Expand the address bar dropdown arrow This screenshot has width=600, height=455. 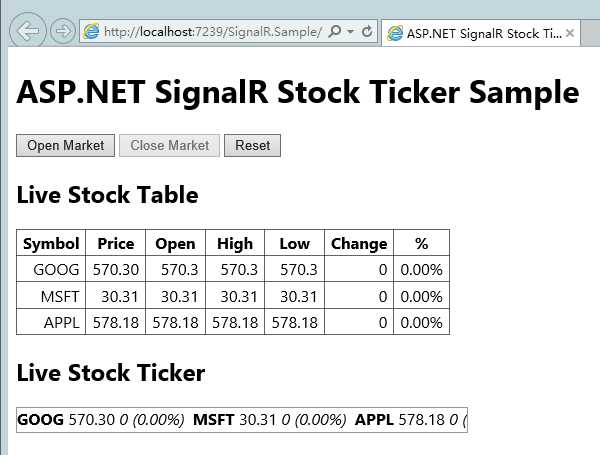click(351, 31)
